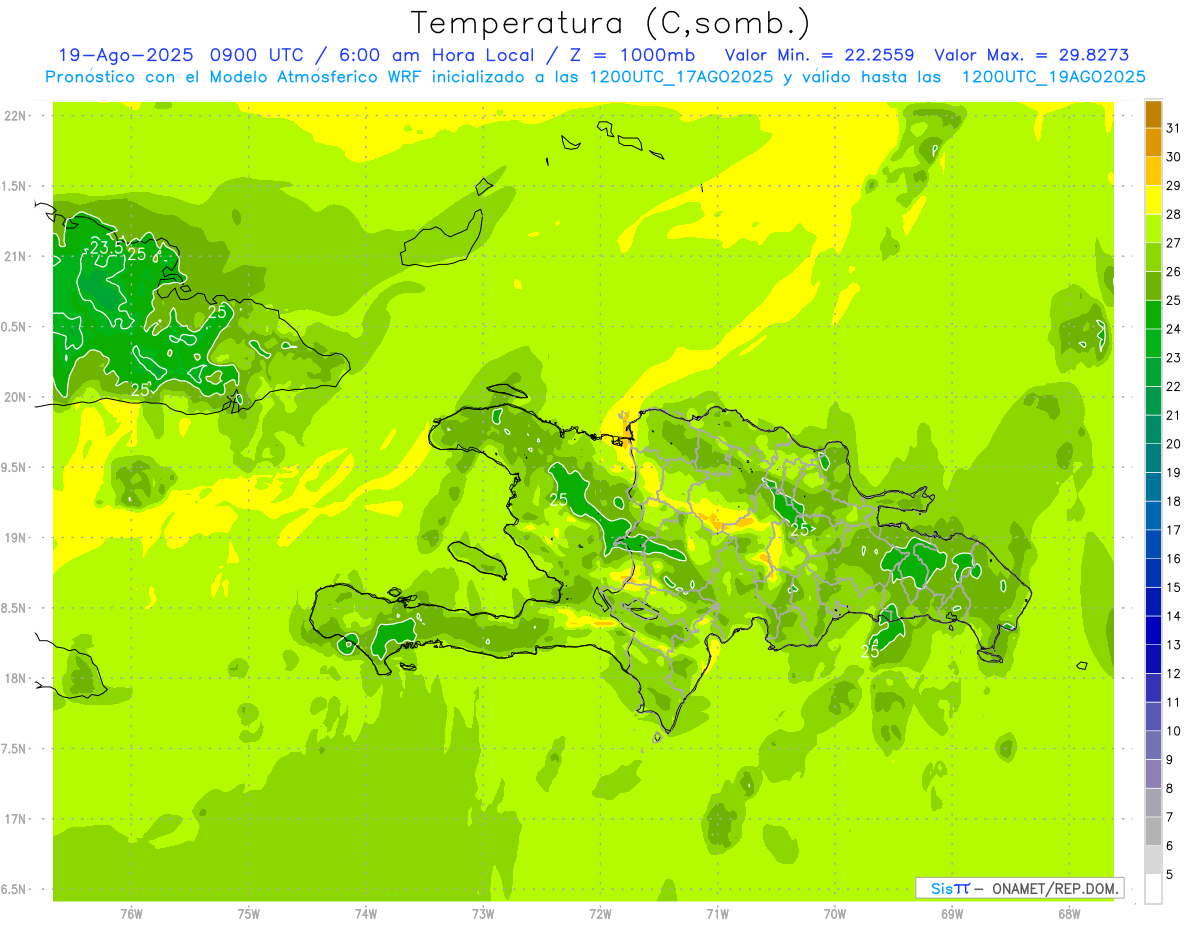
Task: Click the '17N' latitude axis label
Action: click(17, 819)
